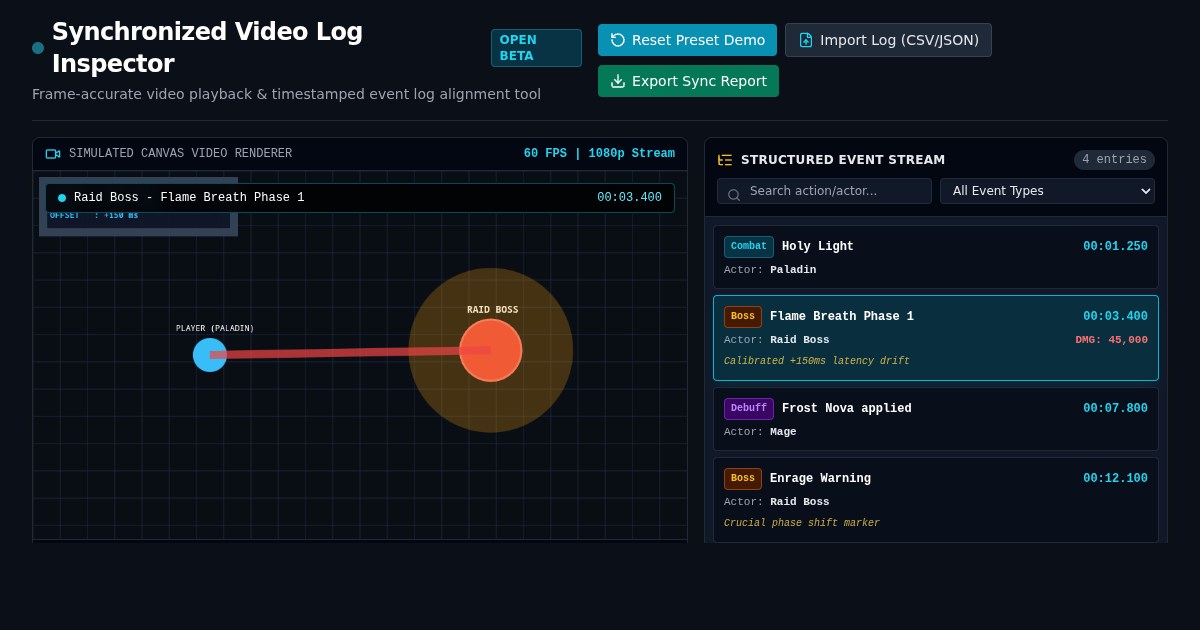Screen dimensions: 1200x630
Task: Click Export Sync Report button
Action: pos(688,81)
